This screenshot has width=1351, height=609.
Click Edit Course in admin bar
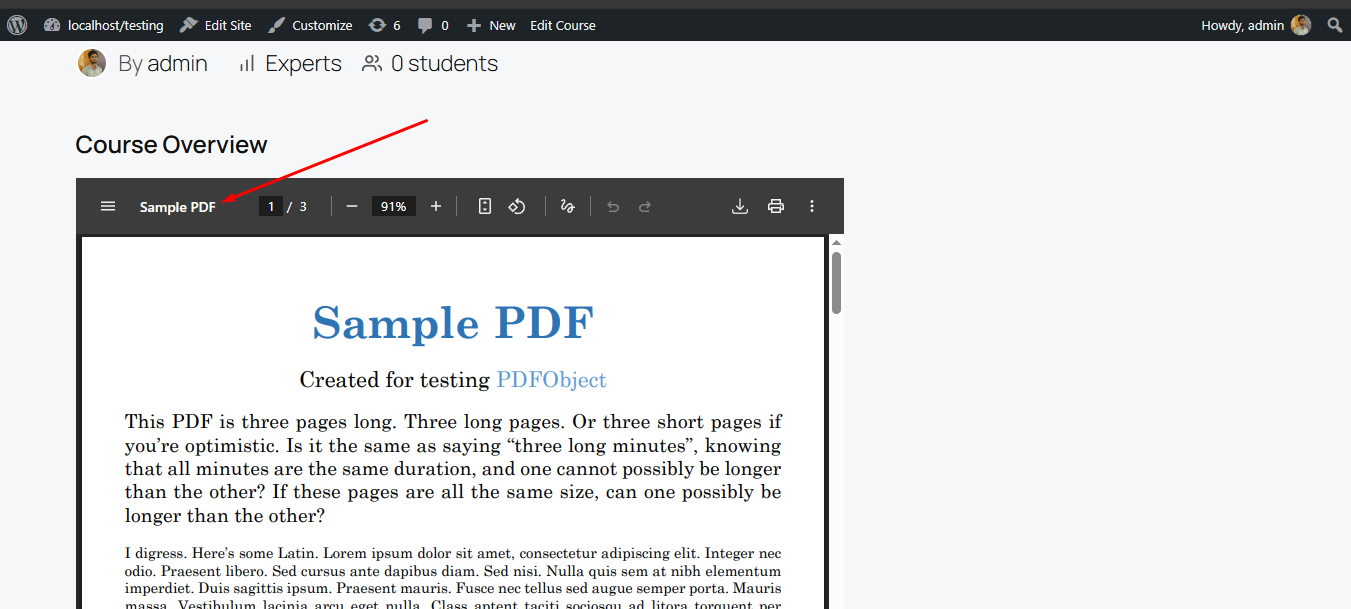pyautogui.click(x=563, y=25)
